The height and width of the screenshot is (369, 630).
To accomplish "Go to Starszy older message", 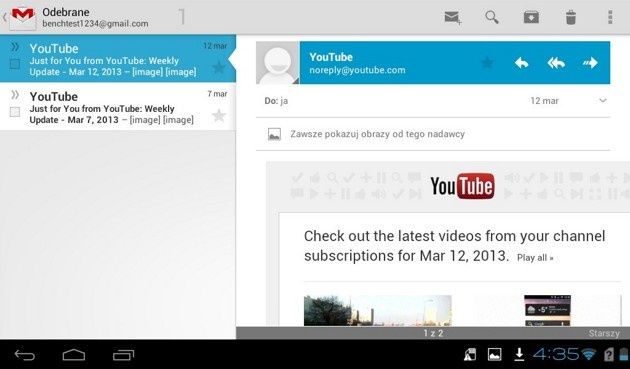I will click(604, 333).
